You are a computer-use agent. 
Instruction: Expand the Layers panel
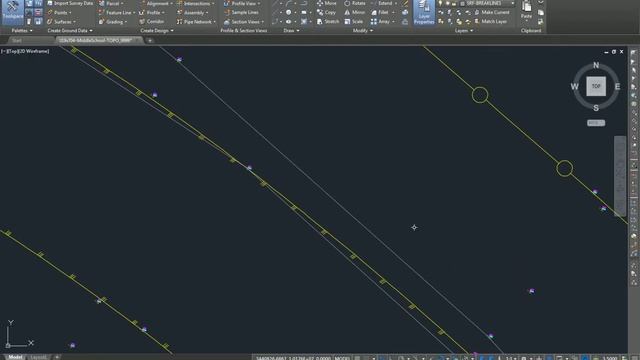click(464, 31)
